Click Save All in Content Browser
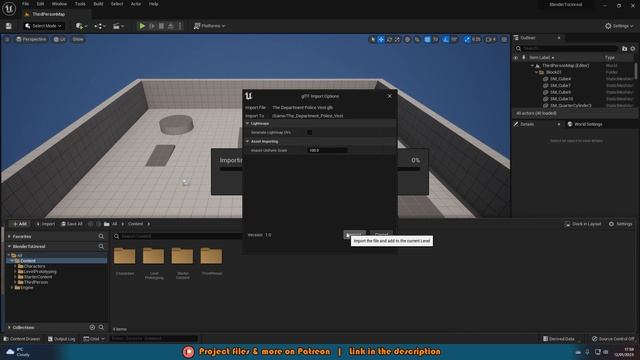 [x=72, y=224]
